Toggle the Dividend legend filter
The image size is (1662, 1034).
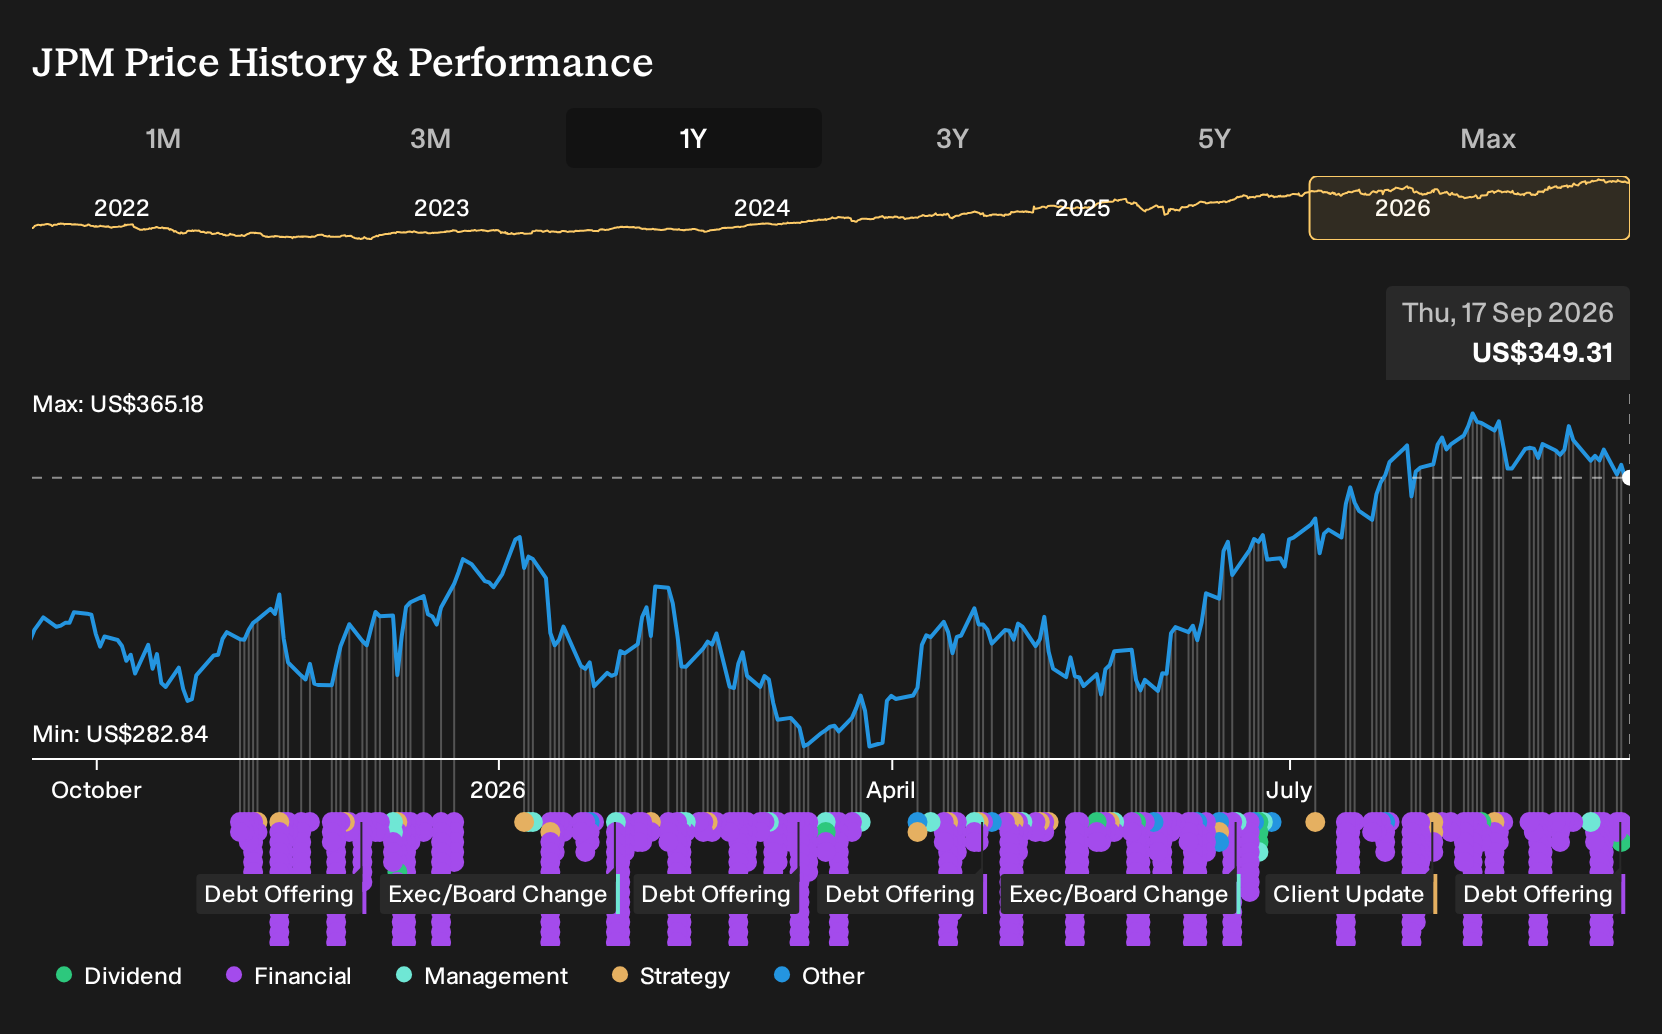pos(118,976)
